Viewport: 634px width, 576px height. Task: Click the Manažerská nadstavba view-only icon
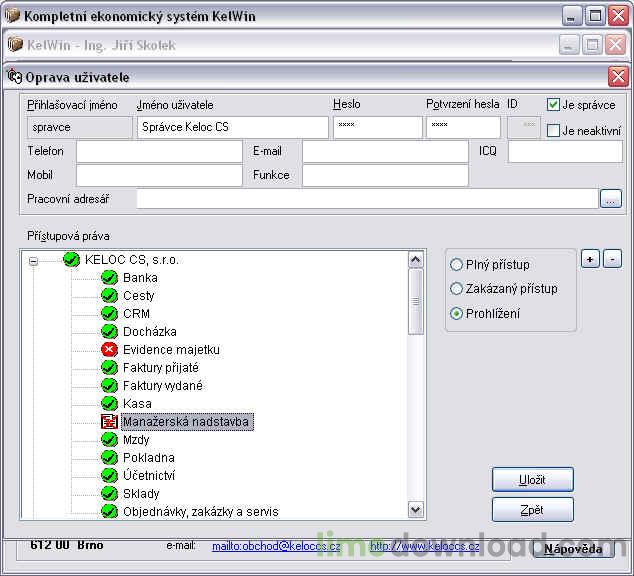[x=110, y=422]
